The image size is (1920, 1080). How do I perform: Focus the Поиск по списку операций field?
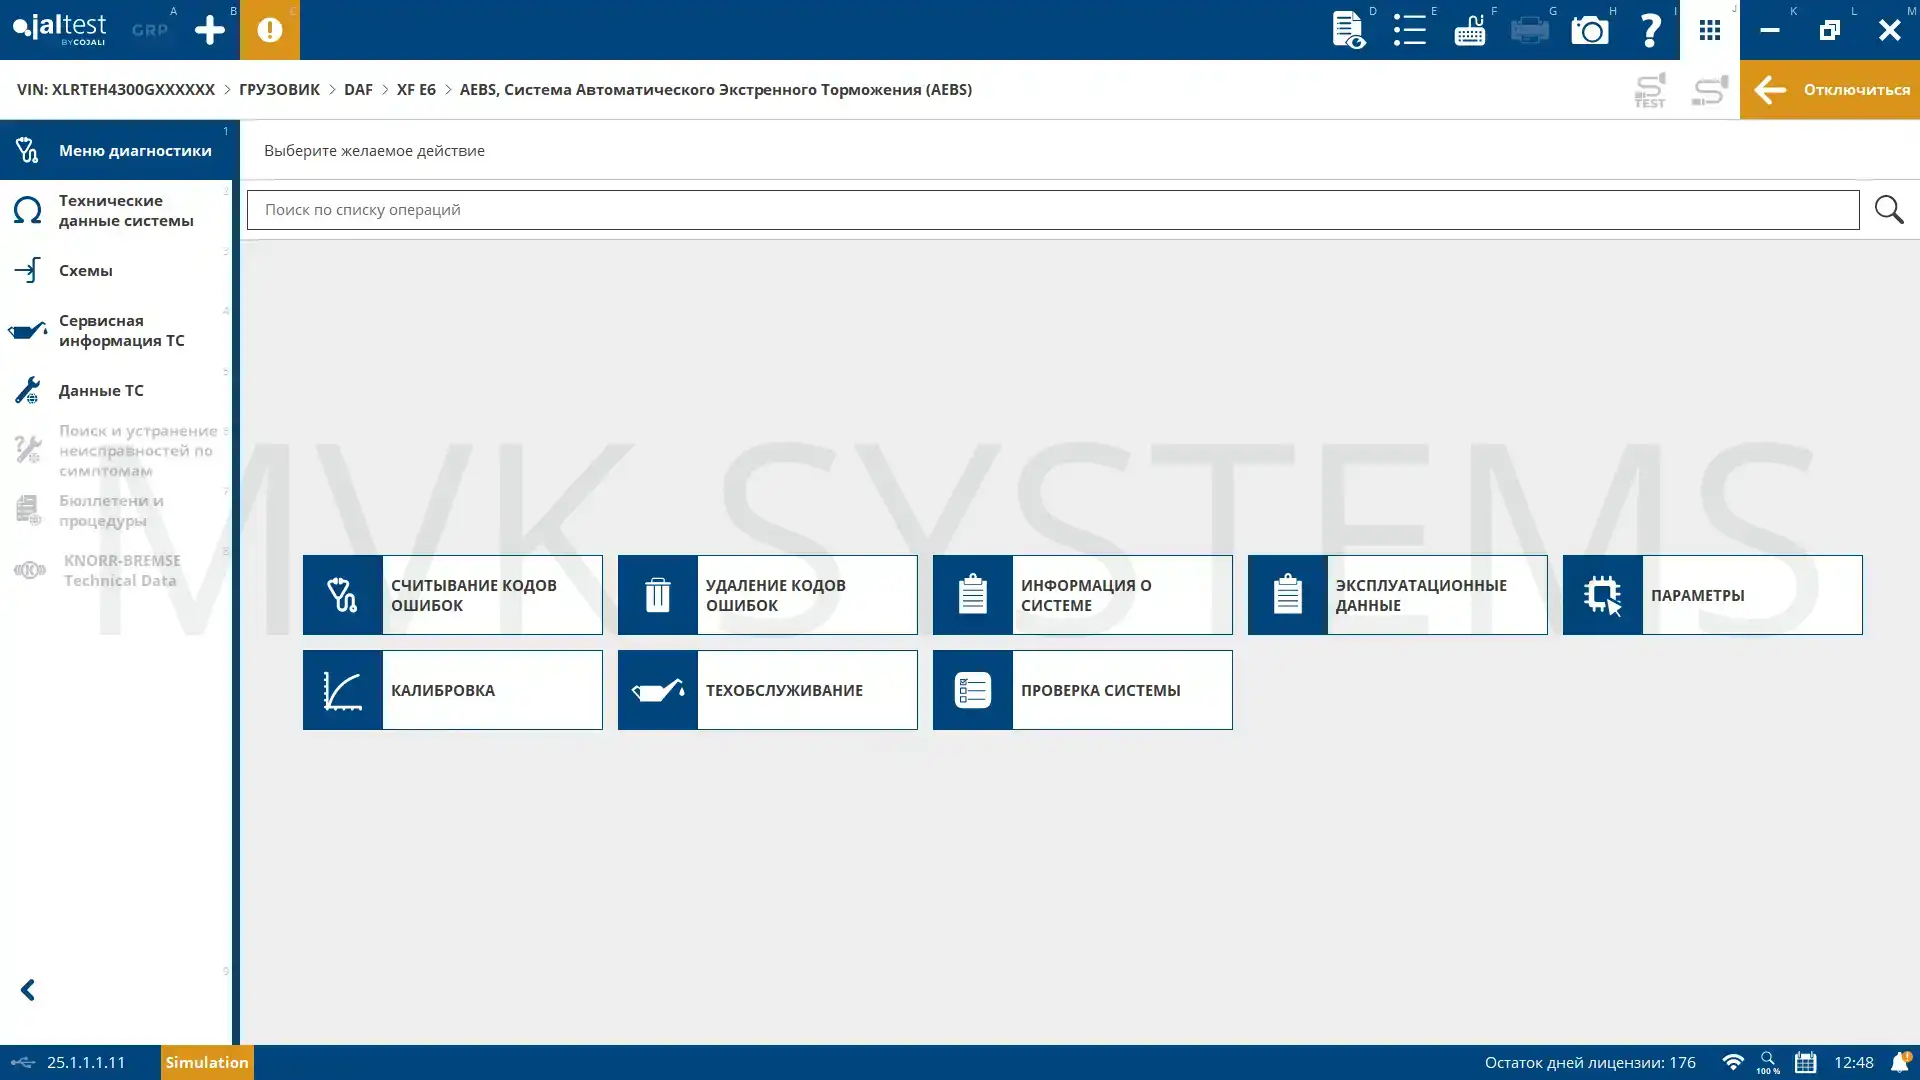pyautogui.click(x=1053, y=210)
